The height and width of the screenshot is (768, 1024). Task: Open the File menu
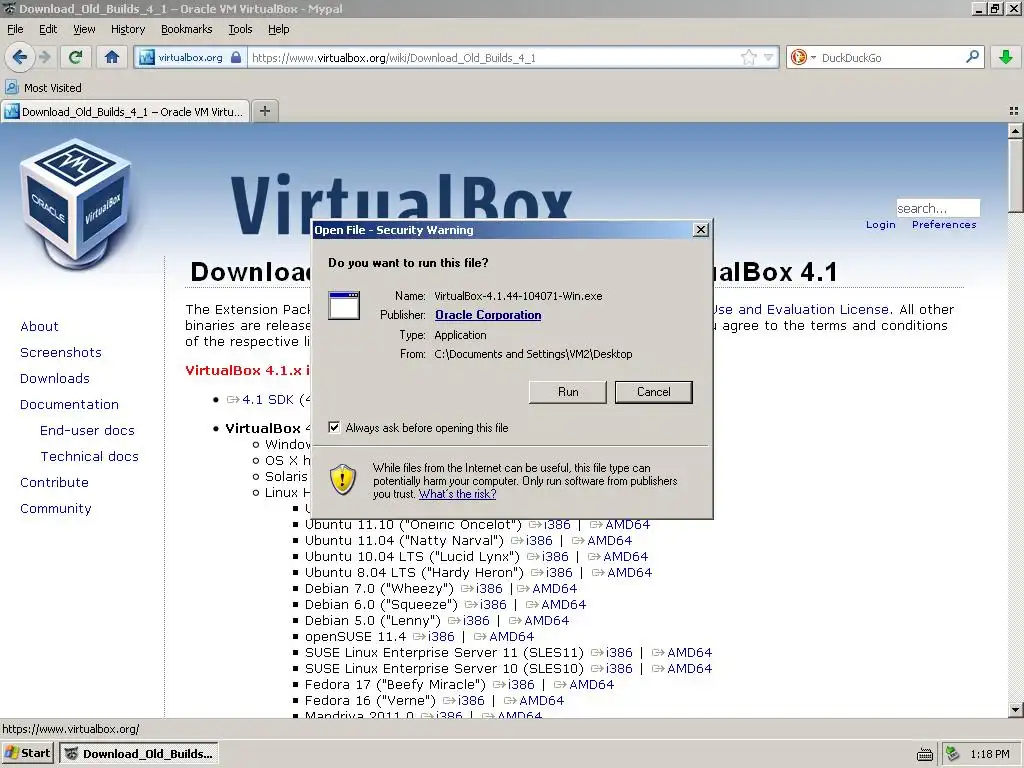(x=15, y=29)
